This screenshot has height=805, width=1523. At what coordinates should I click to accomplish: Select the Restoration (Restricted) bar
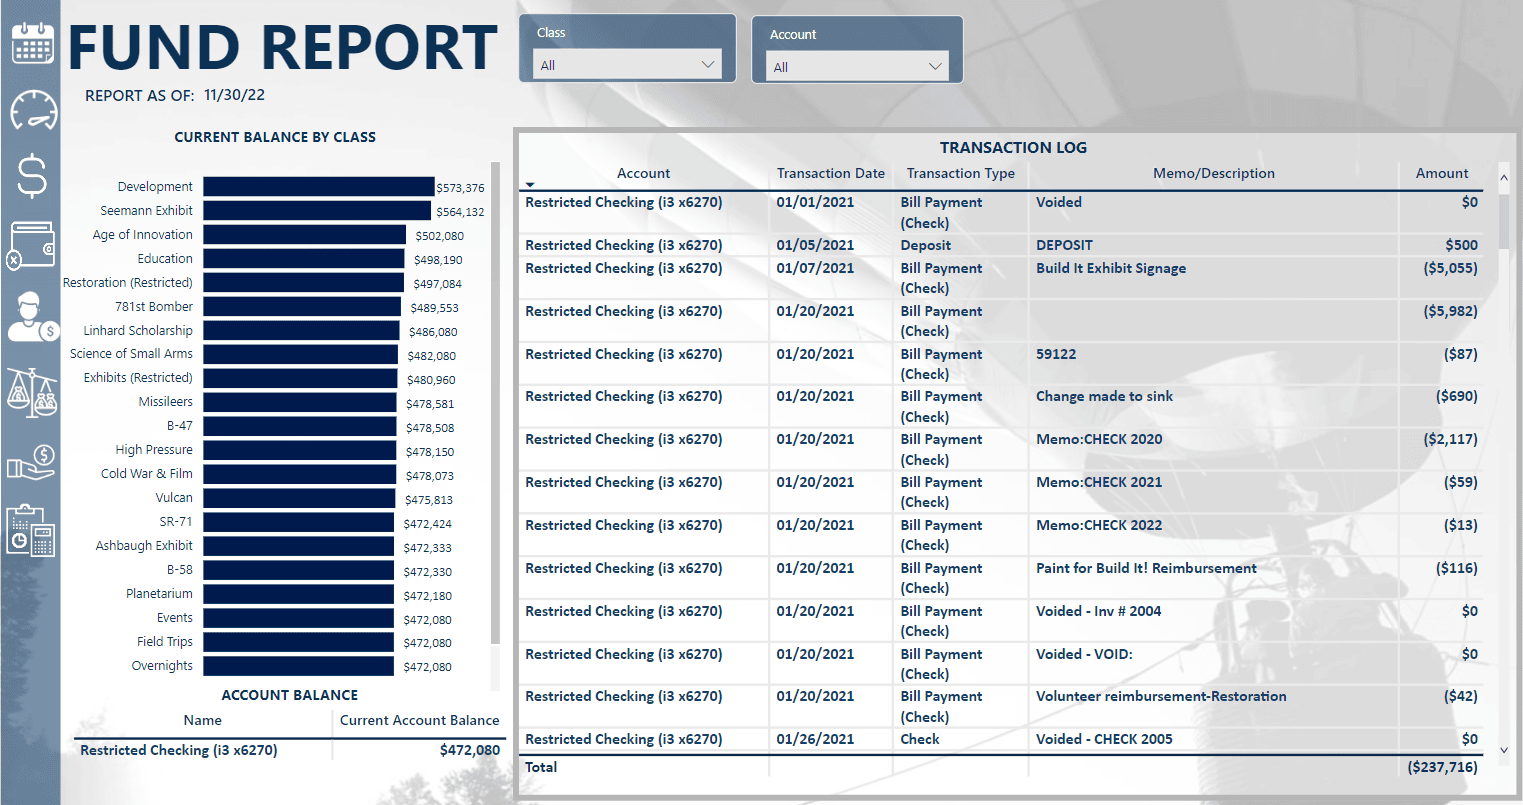point(304,283)
